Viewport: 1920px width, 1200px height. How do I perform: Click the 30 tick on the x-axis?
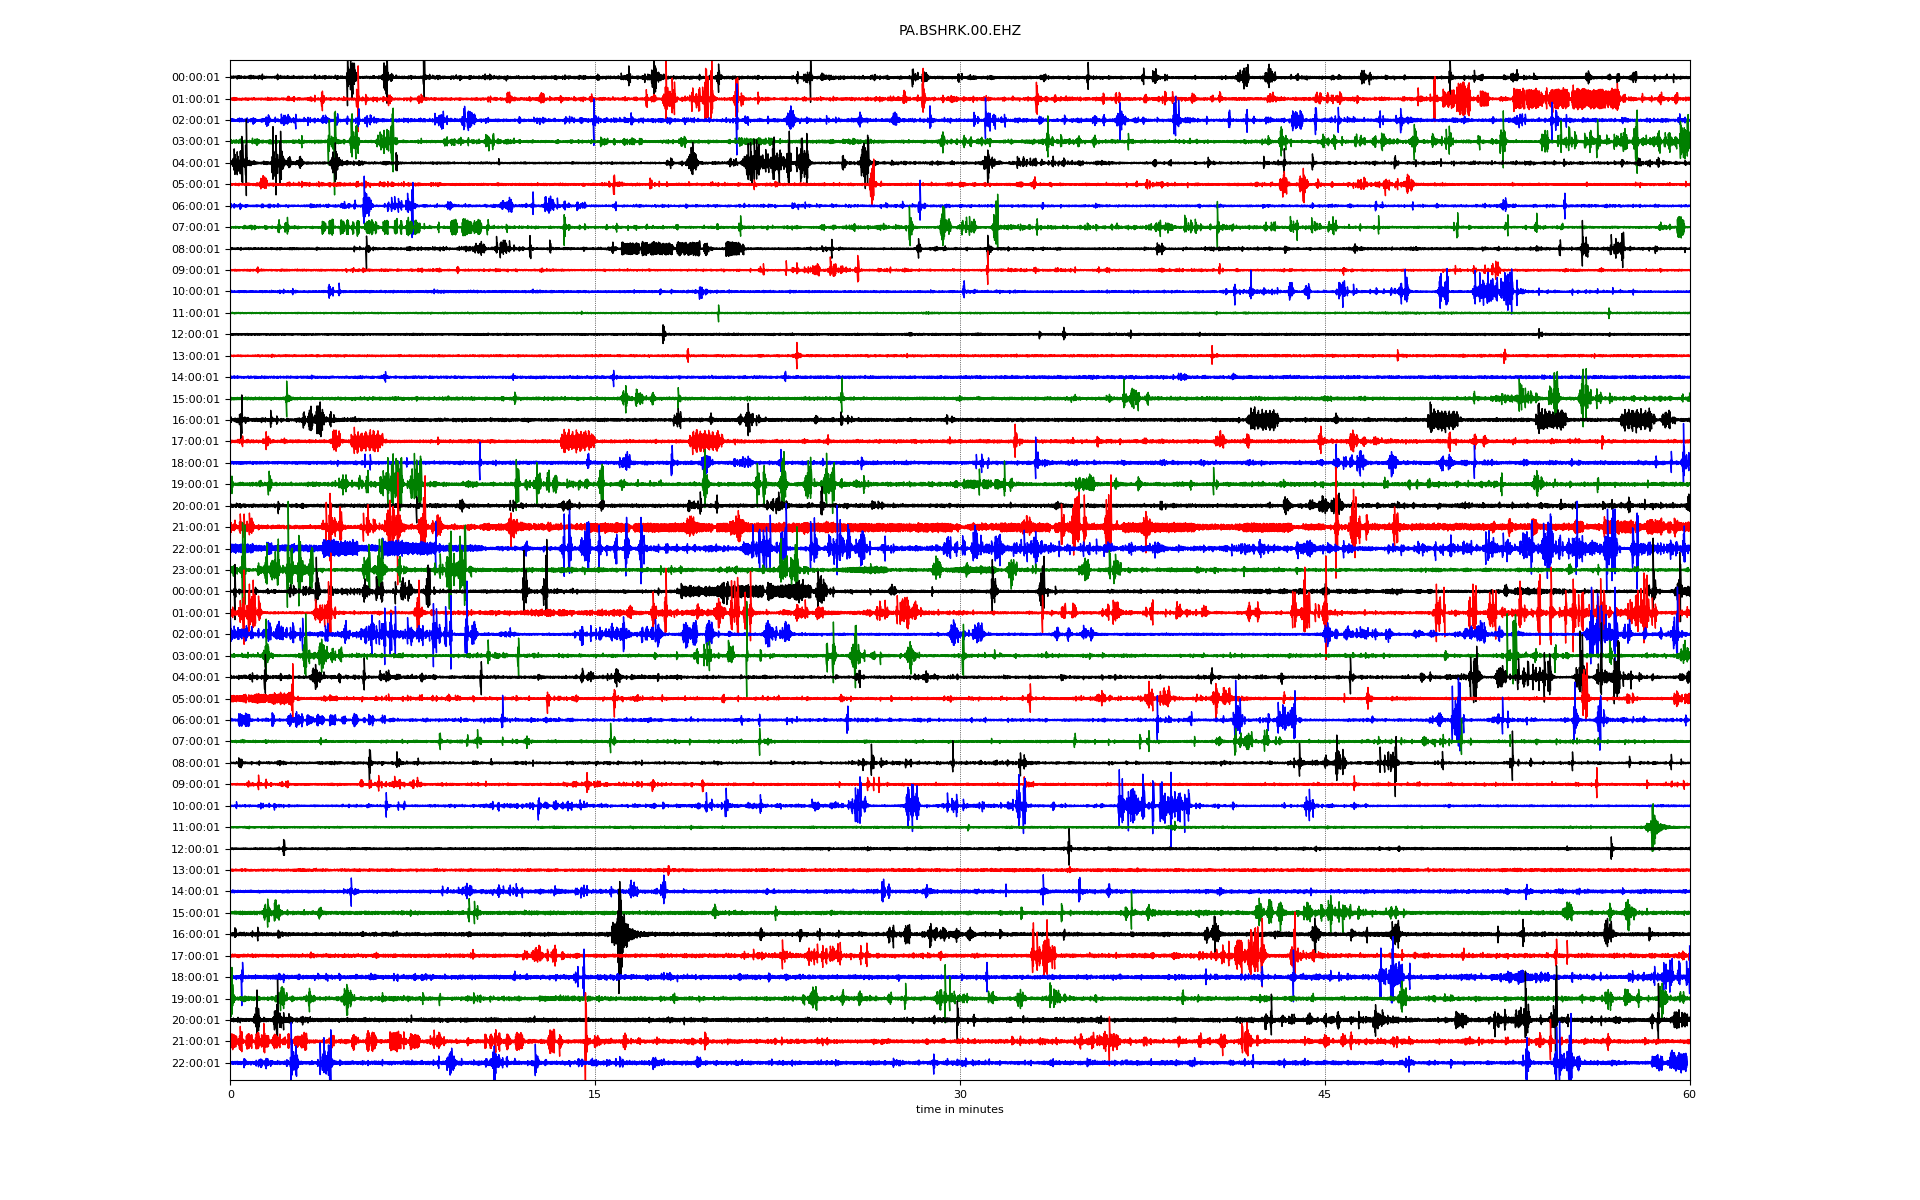[960, 1094]
